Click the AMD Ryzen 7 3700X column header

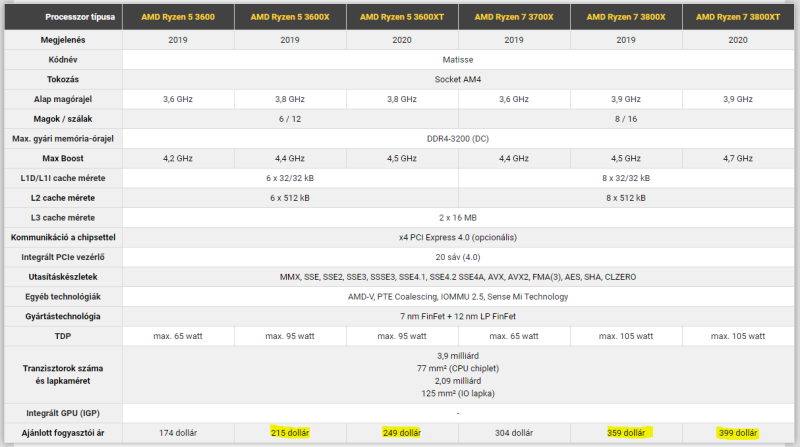(514, 17)
